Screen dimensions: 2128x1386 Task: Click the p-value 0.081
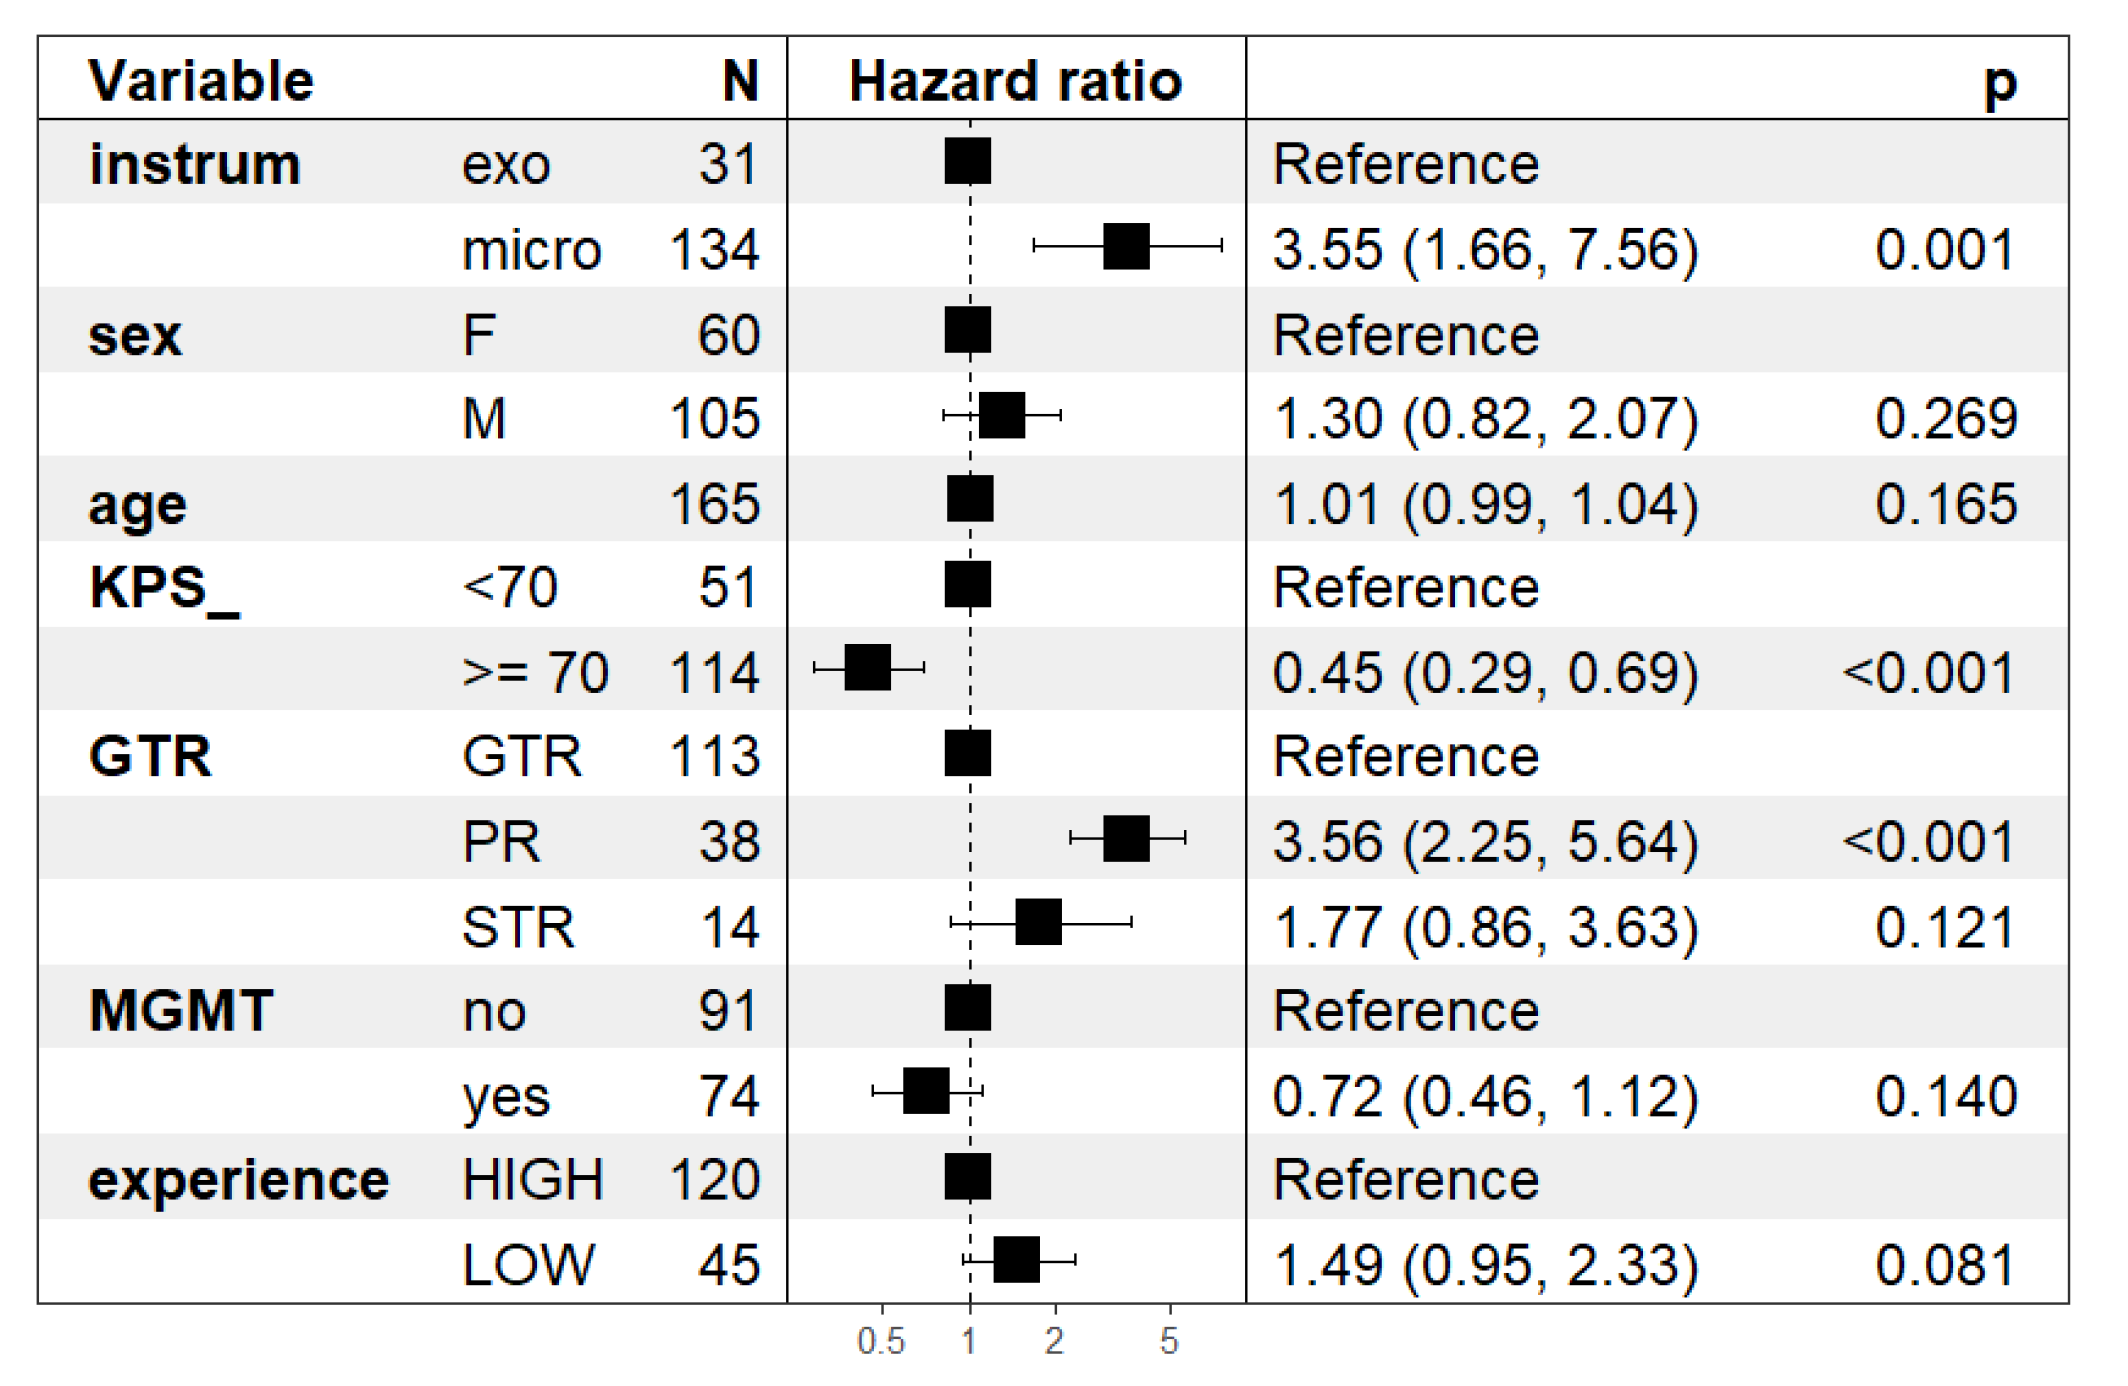(1946, 1265)
